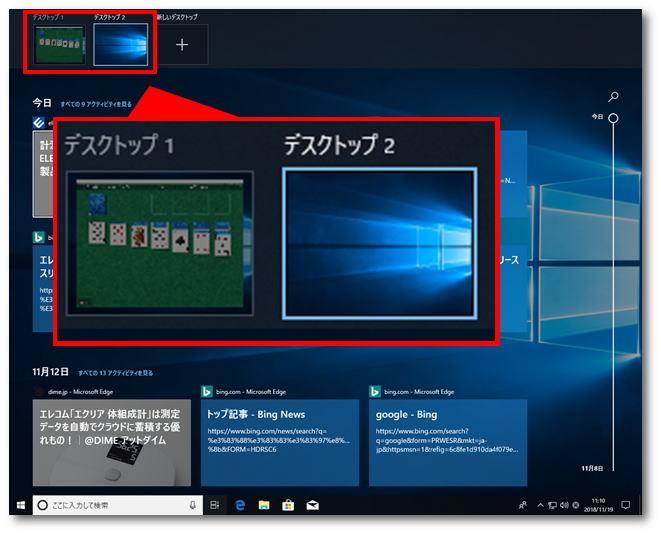
Task: Activate the microphone icon in the search box
Action: (x=193, y=505)
